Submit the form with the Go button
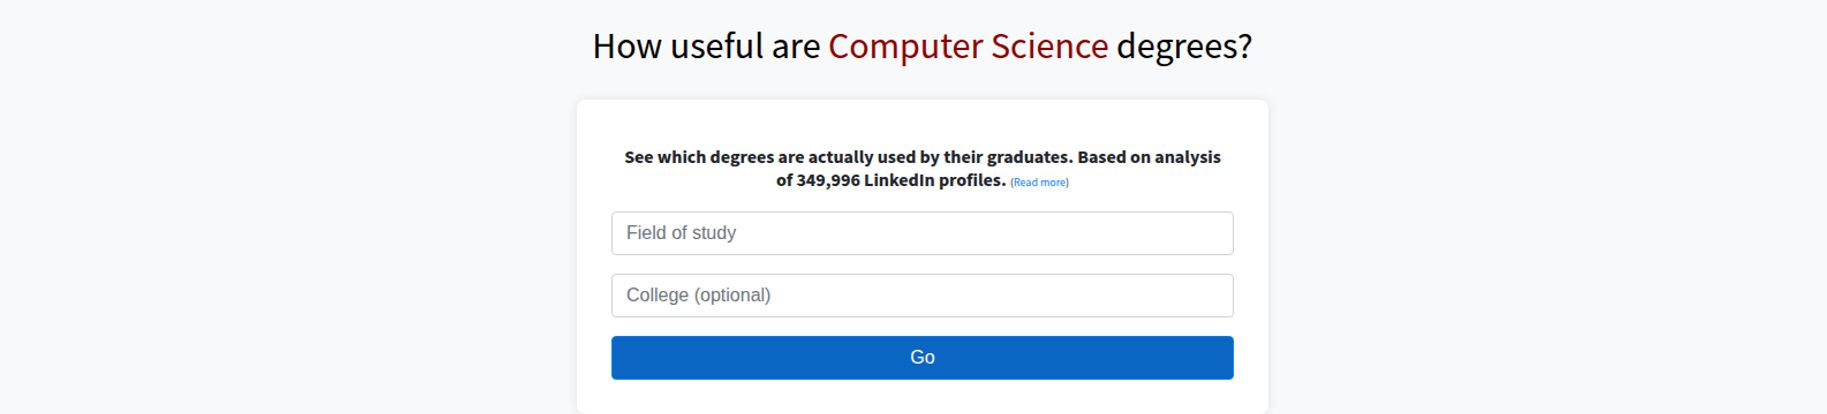This screenshot has width=1827, height=414. pyautogui.click(x=922, y=357)
